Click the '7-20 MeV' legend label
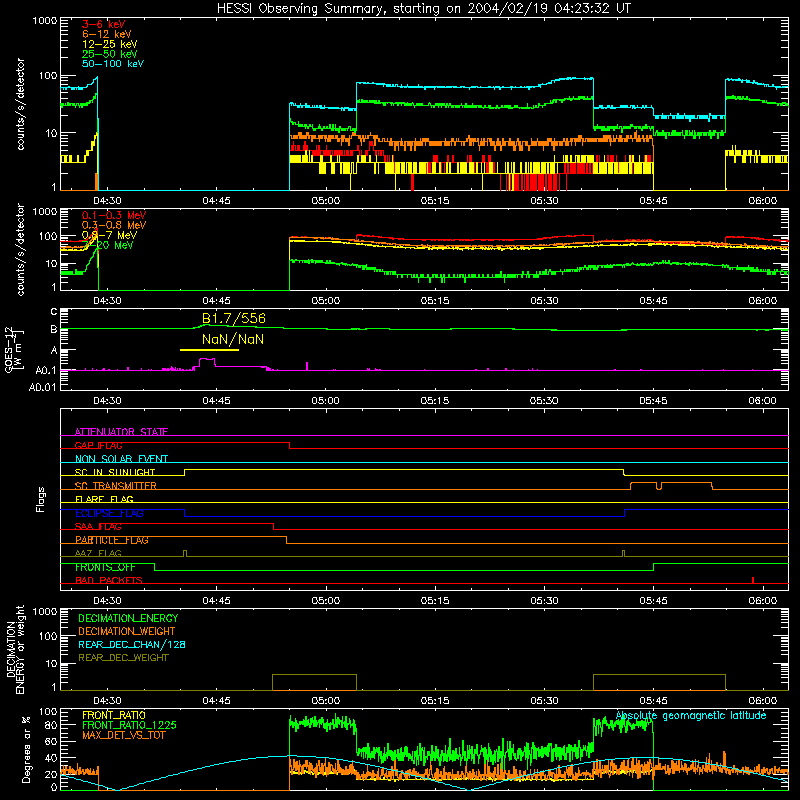The height and width of the screenshot is (800, 800). 108,245
